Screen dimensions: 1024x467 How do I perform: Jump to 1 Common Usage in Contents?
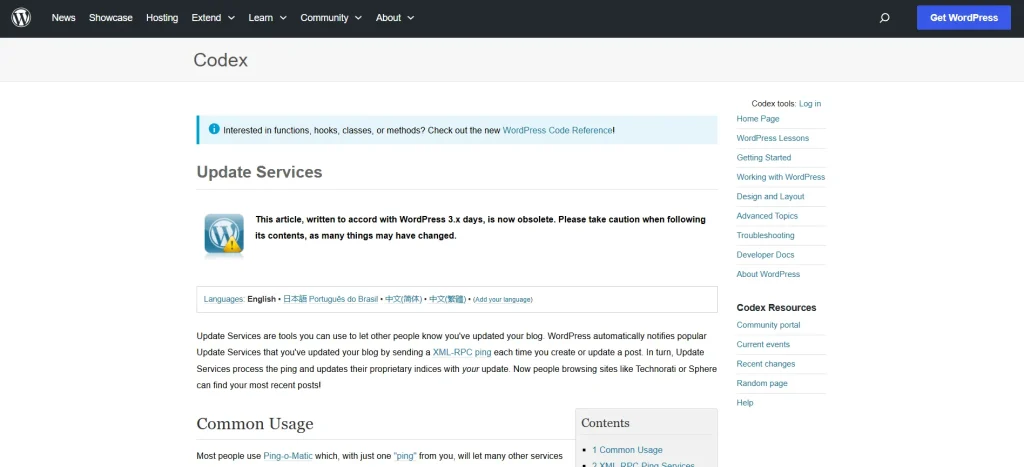pyautogui.click(x=627, y=451)
